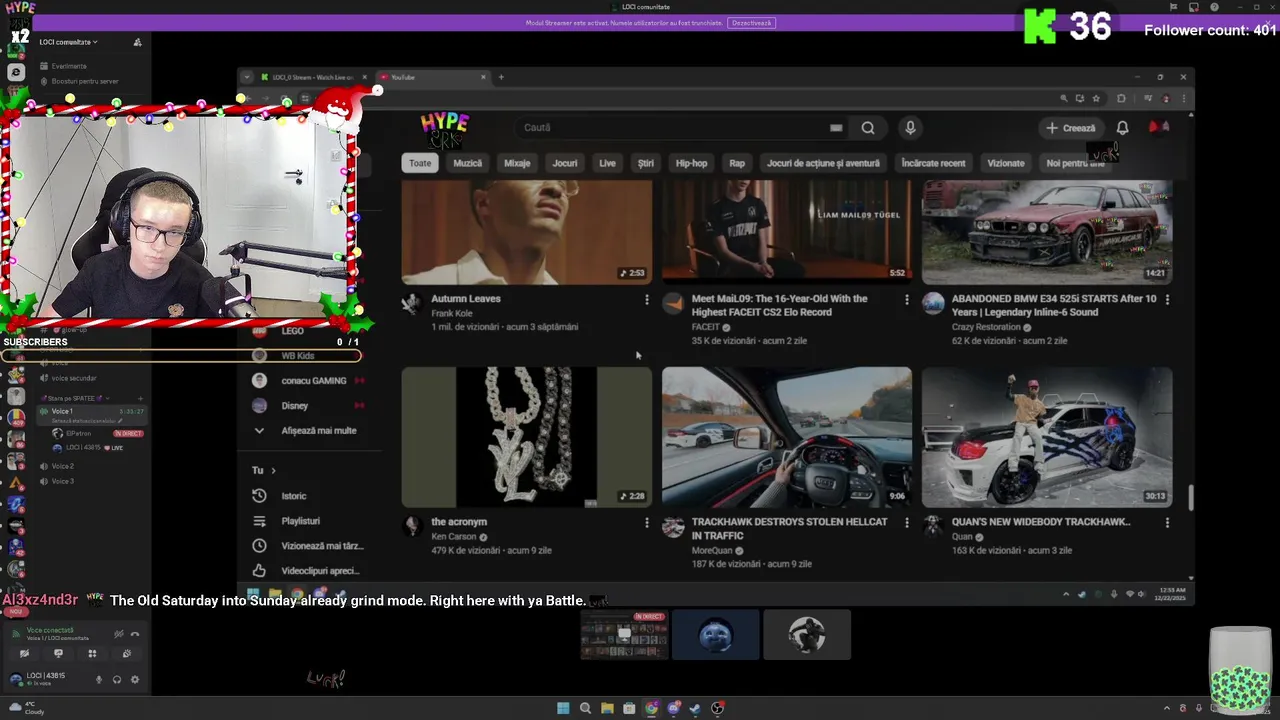
Task: Toggle Discord camera in voice panel
Action: click(x=24, y=654)
